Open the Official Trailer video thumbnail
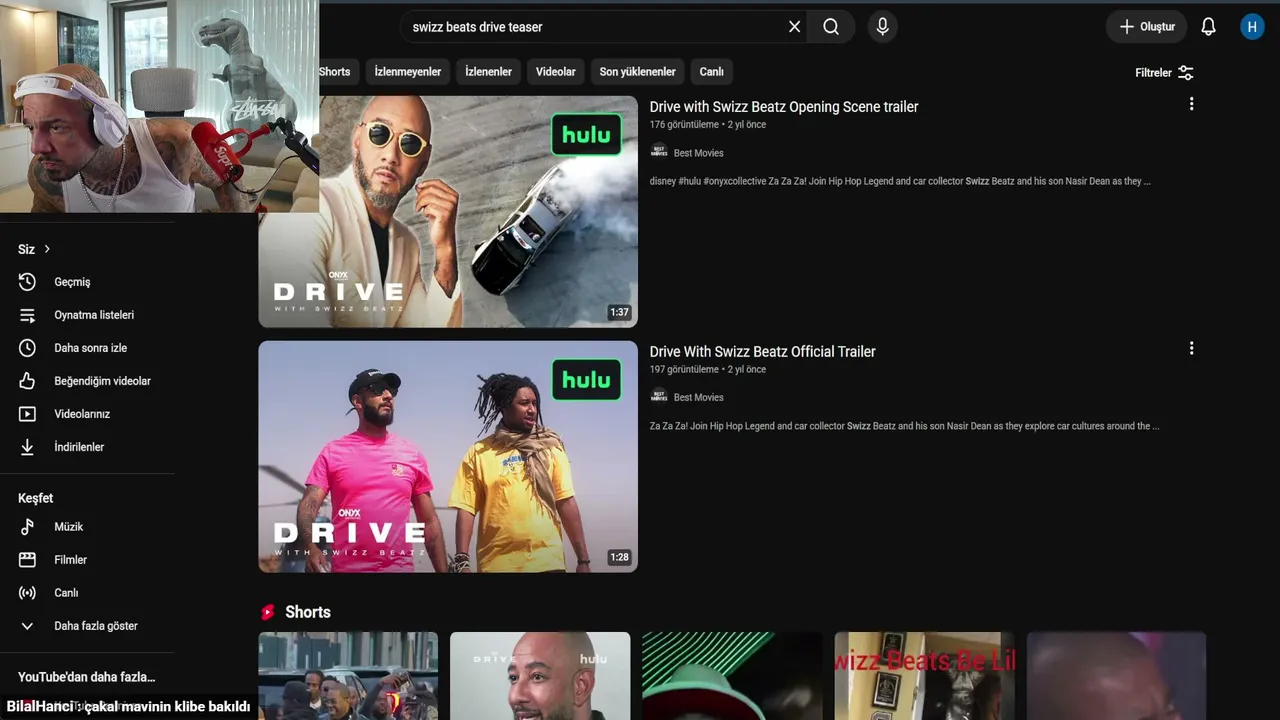The height and width of the screenshot is (720, 1280). pyautogui.click(x=448, y=457)
